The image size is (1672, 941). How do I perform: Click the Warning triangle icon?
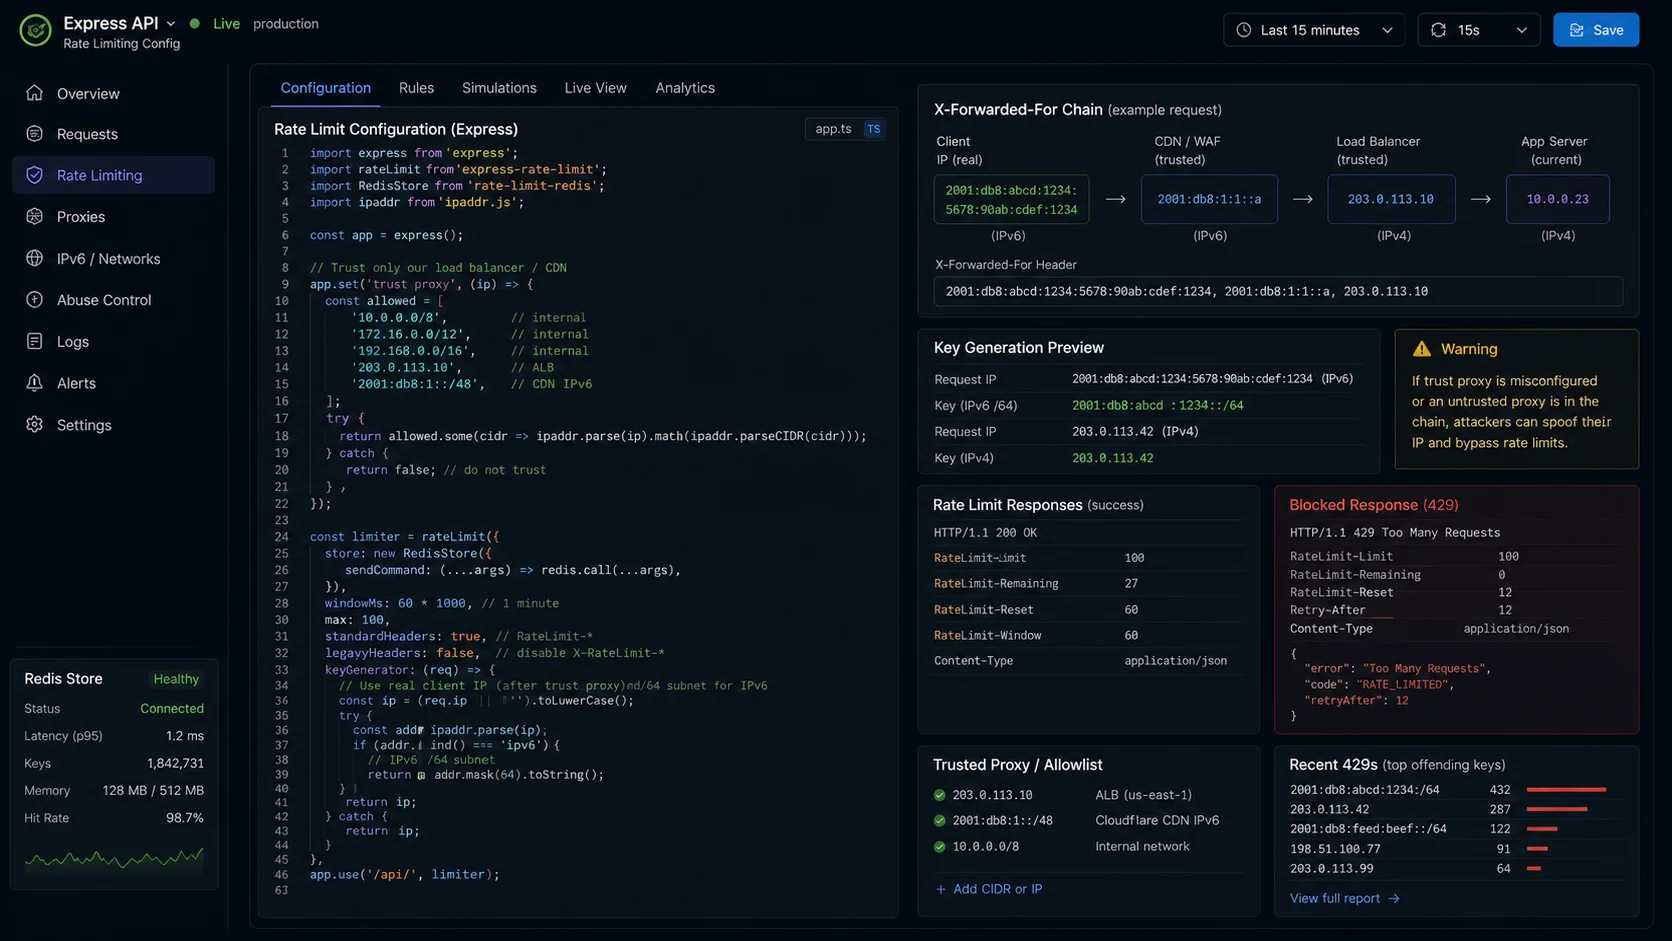[x=1422, y=349]
